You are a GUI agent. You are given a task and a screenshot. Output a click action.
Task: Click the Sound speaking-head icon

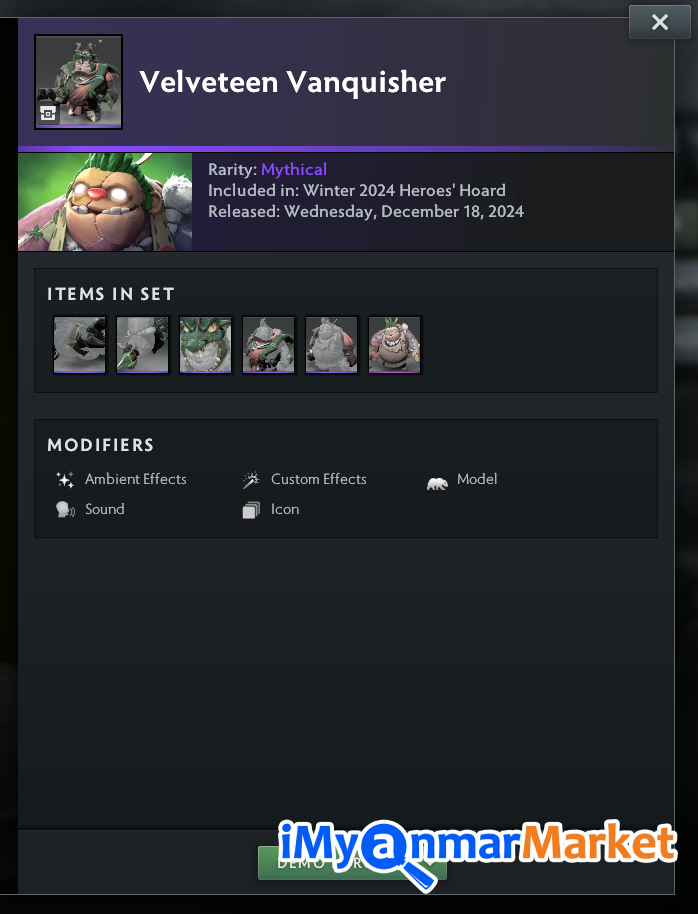coord(65,510)
